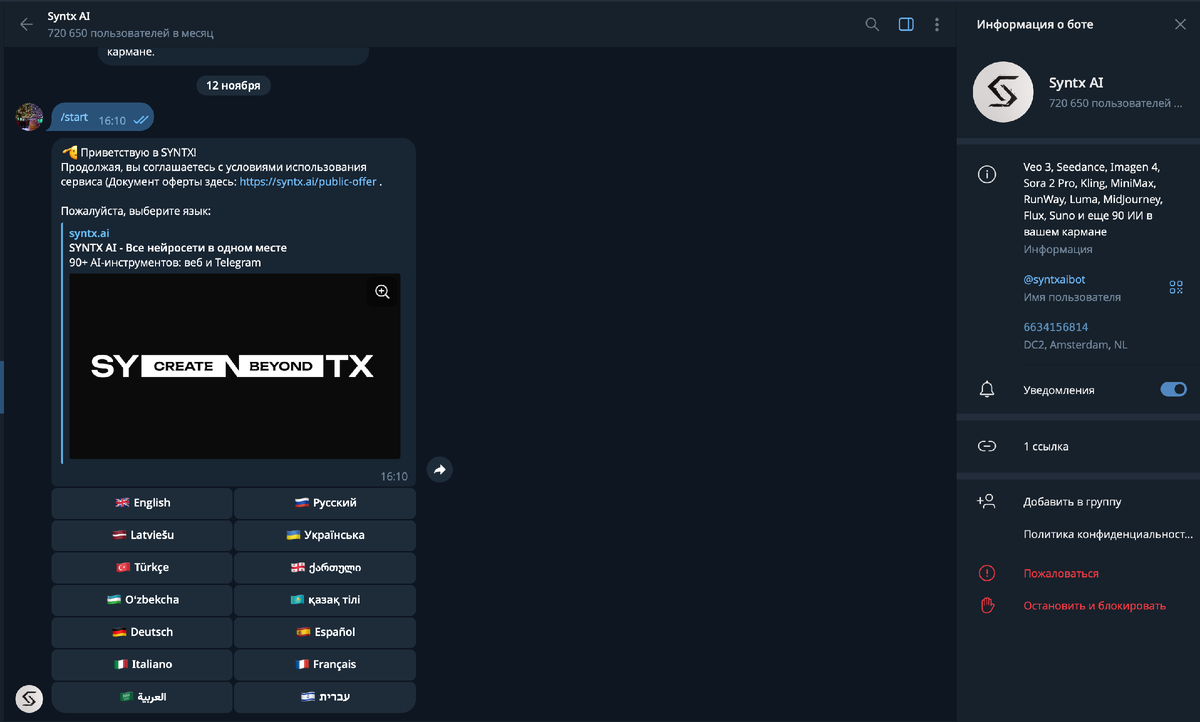Open search in chat magnifier icon
Viewport: 1200px width, 722px height.
[x=872, y=24]
